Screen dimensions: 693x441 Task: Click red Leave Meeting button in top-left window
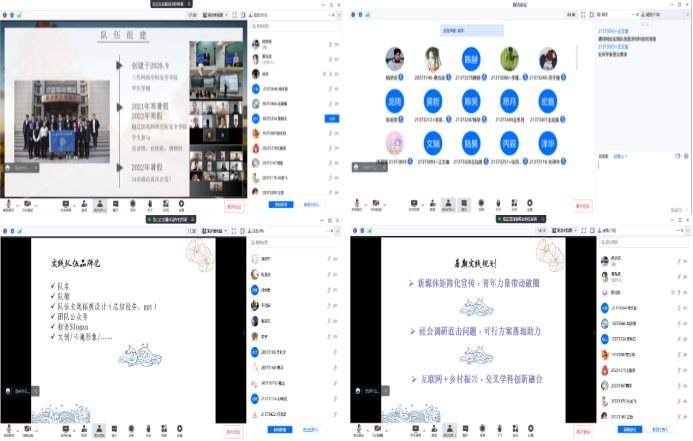click(233, 204)
